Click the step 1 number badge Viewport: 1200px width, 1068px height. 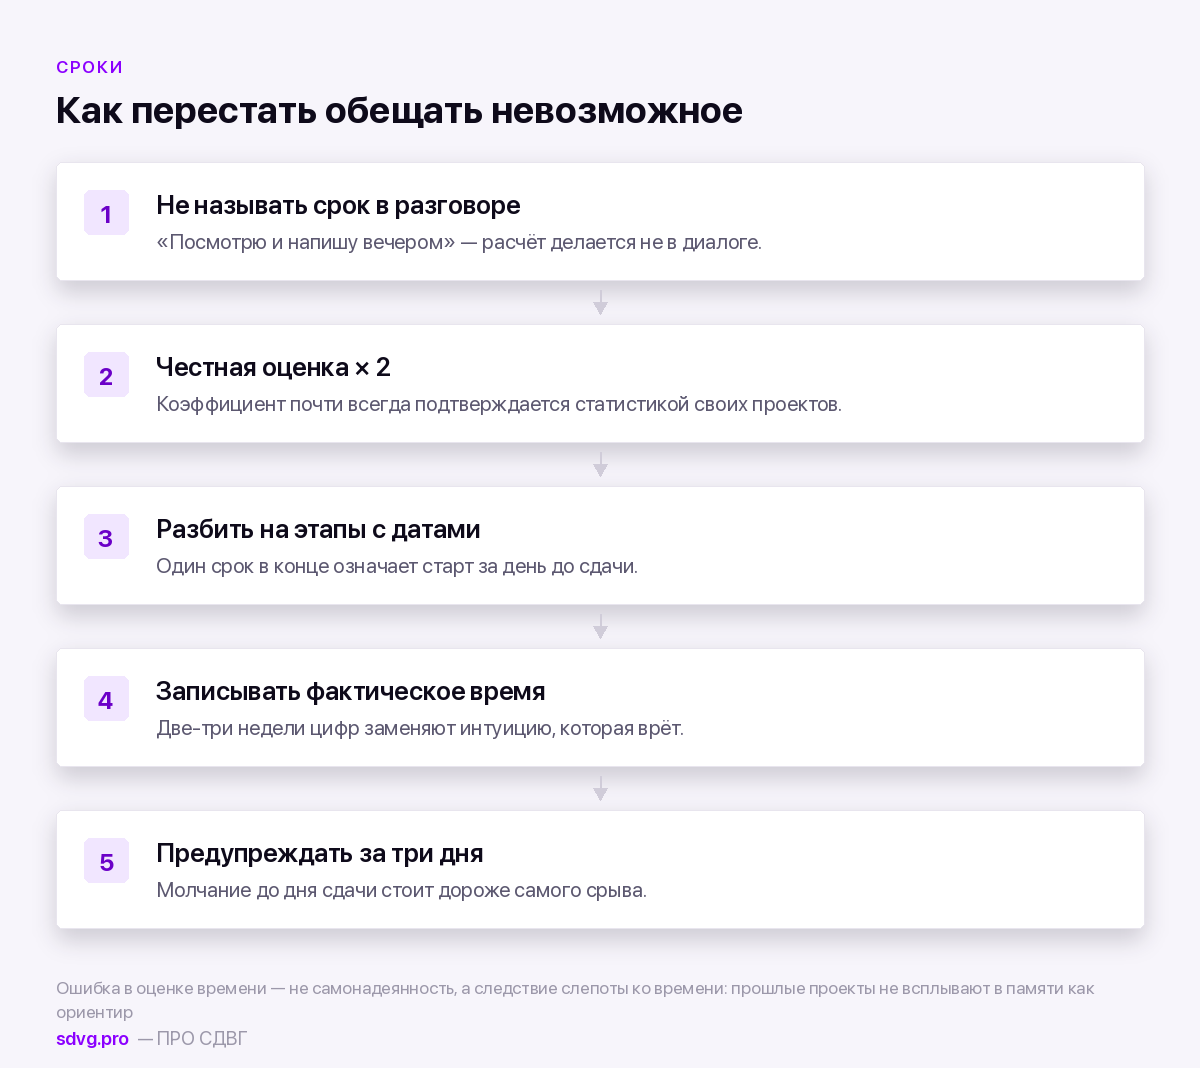click(106, 213)
